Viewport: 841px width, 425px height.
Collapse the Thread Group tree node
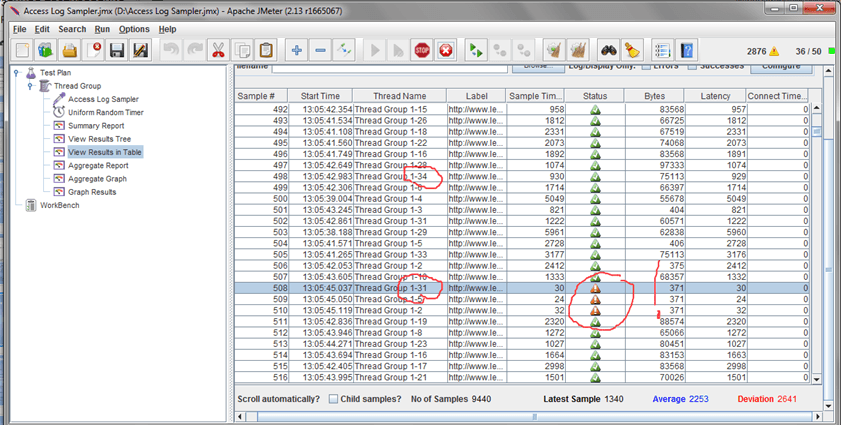31,86
